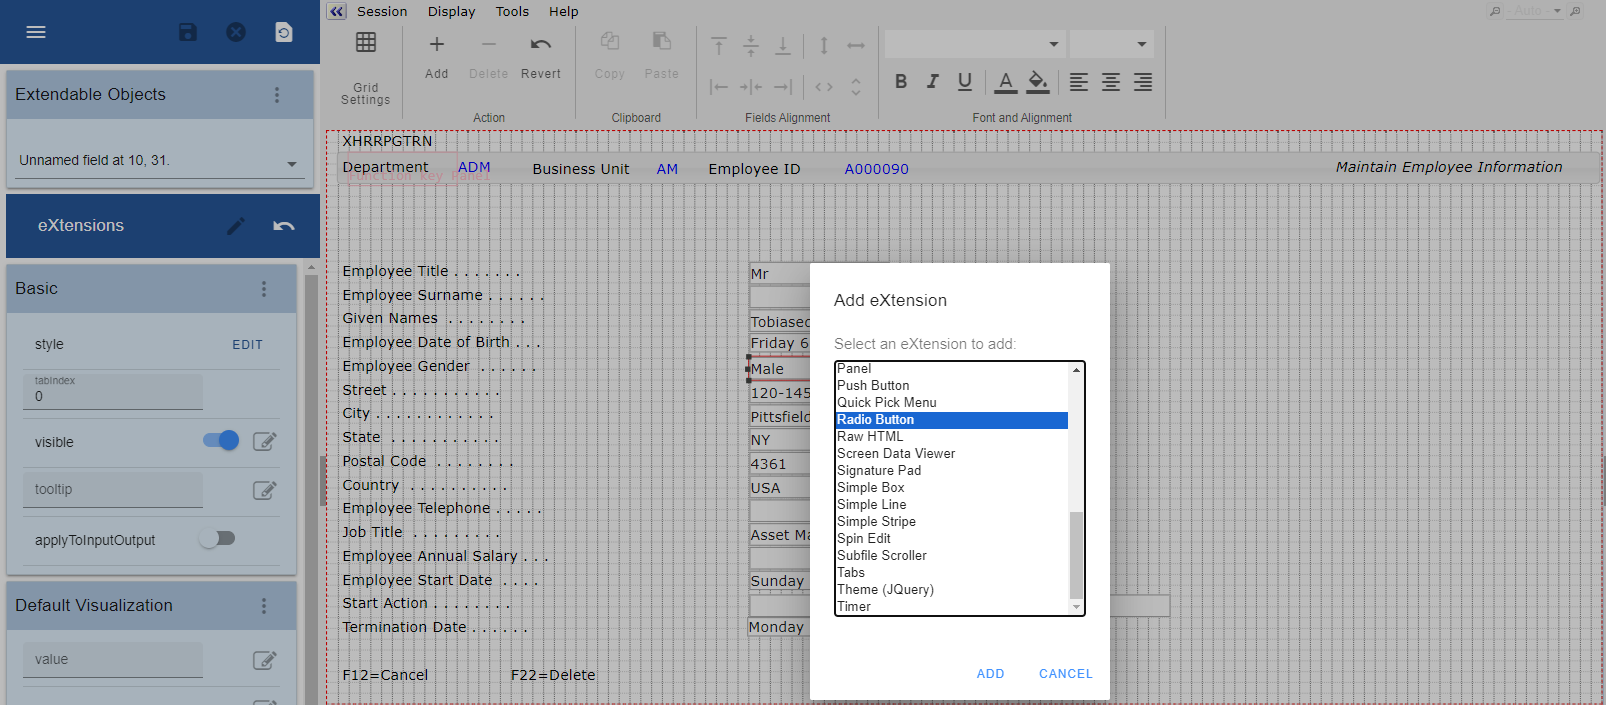
Task: Open the fill color picker icon
Action: (x=1038, y=82)
